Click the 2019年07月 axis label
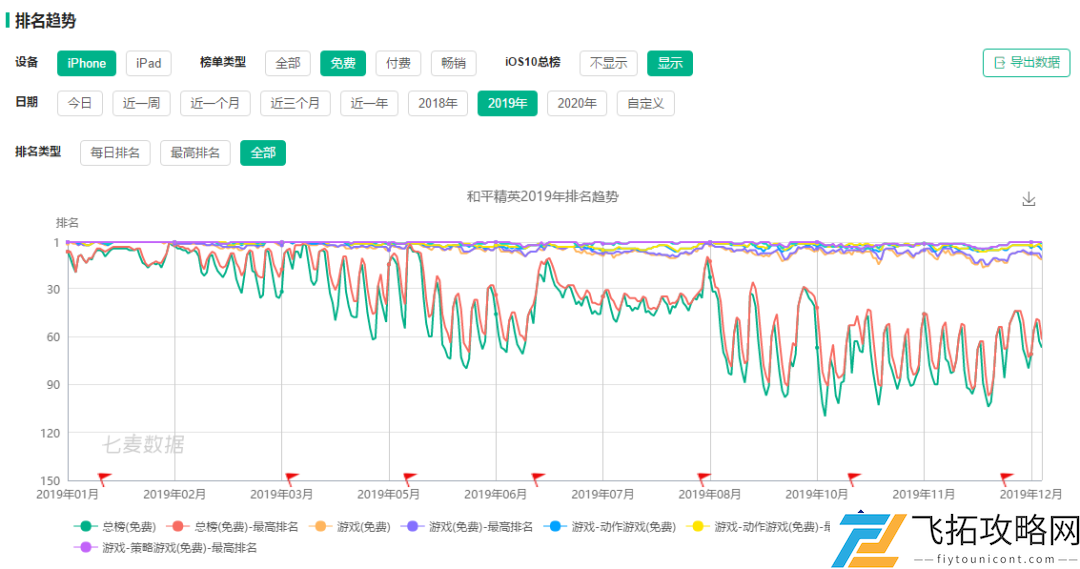The width and height of the screenshot is (1080, 569). pyautogui.click(x=603, y=495)
